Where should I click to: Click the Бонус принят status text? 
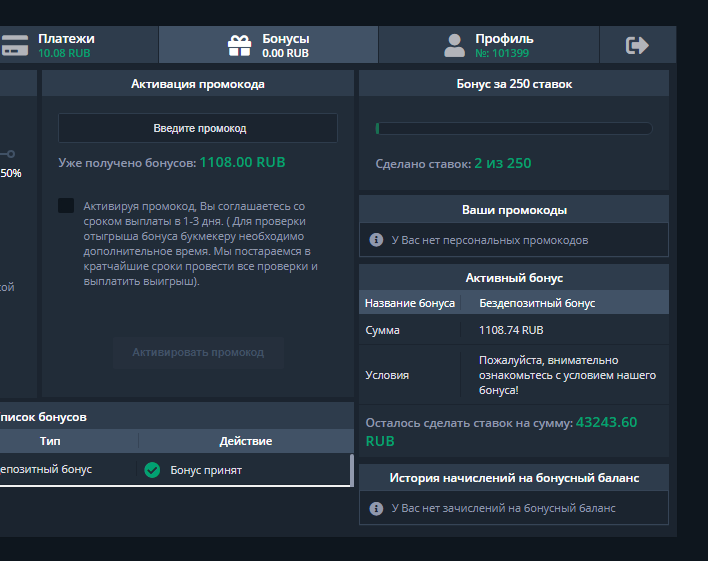pos(206,470)
